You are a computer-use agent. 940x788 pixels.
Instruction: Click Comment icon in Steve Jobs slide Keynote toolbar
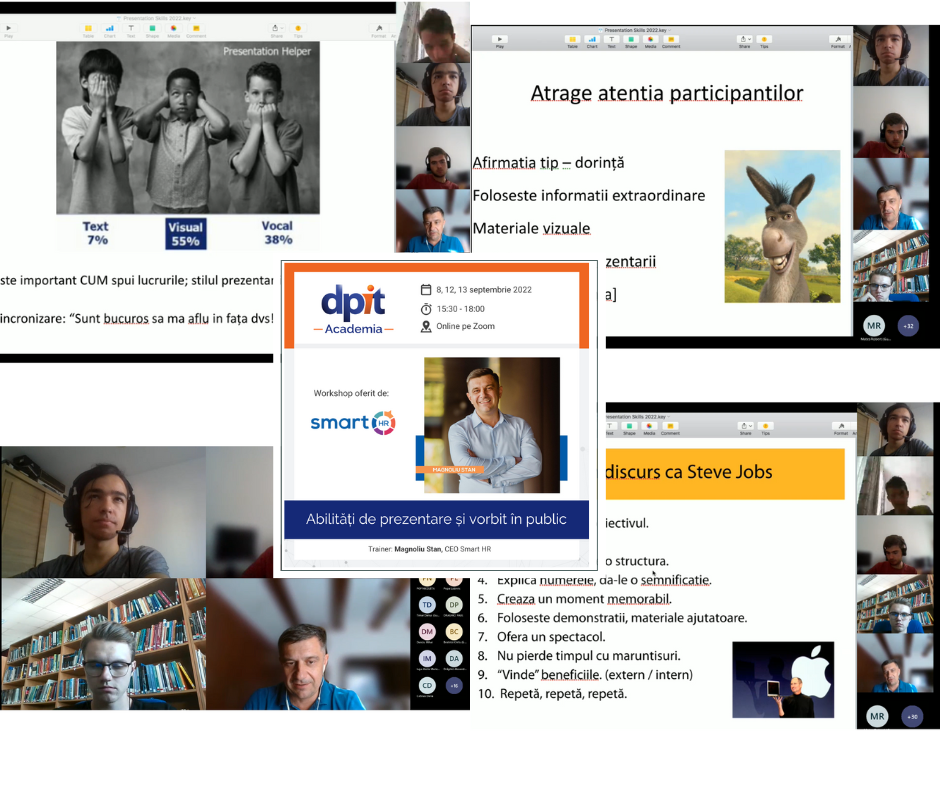tap(670, 426)
